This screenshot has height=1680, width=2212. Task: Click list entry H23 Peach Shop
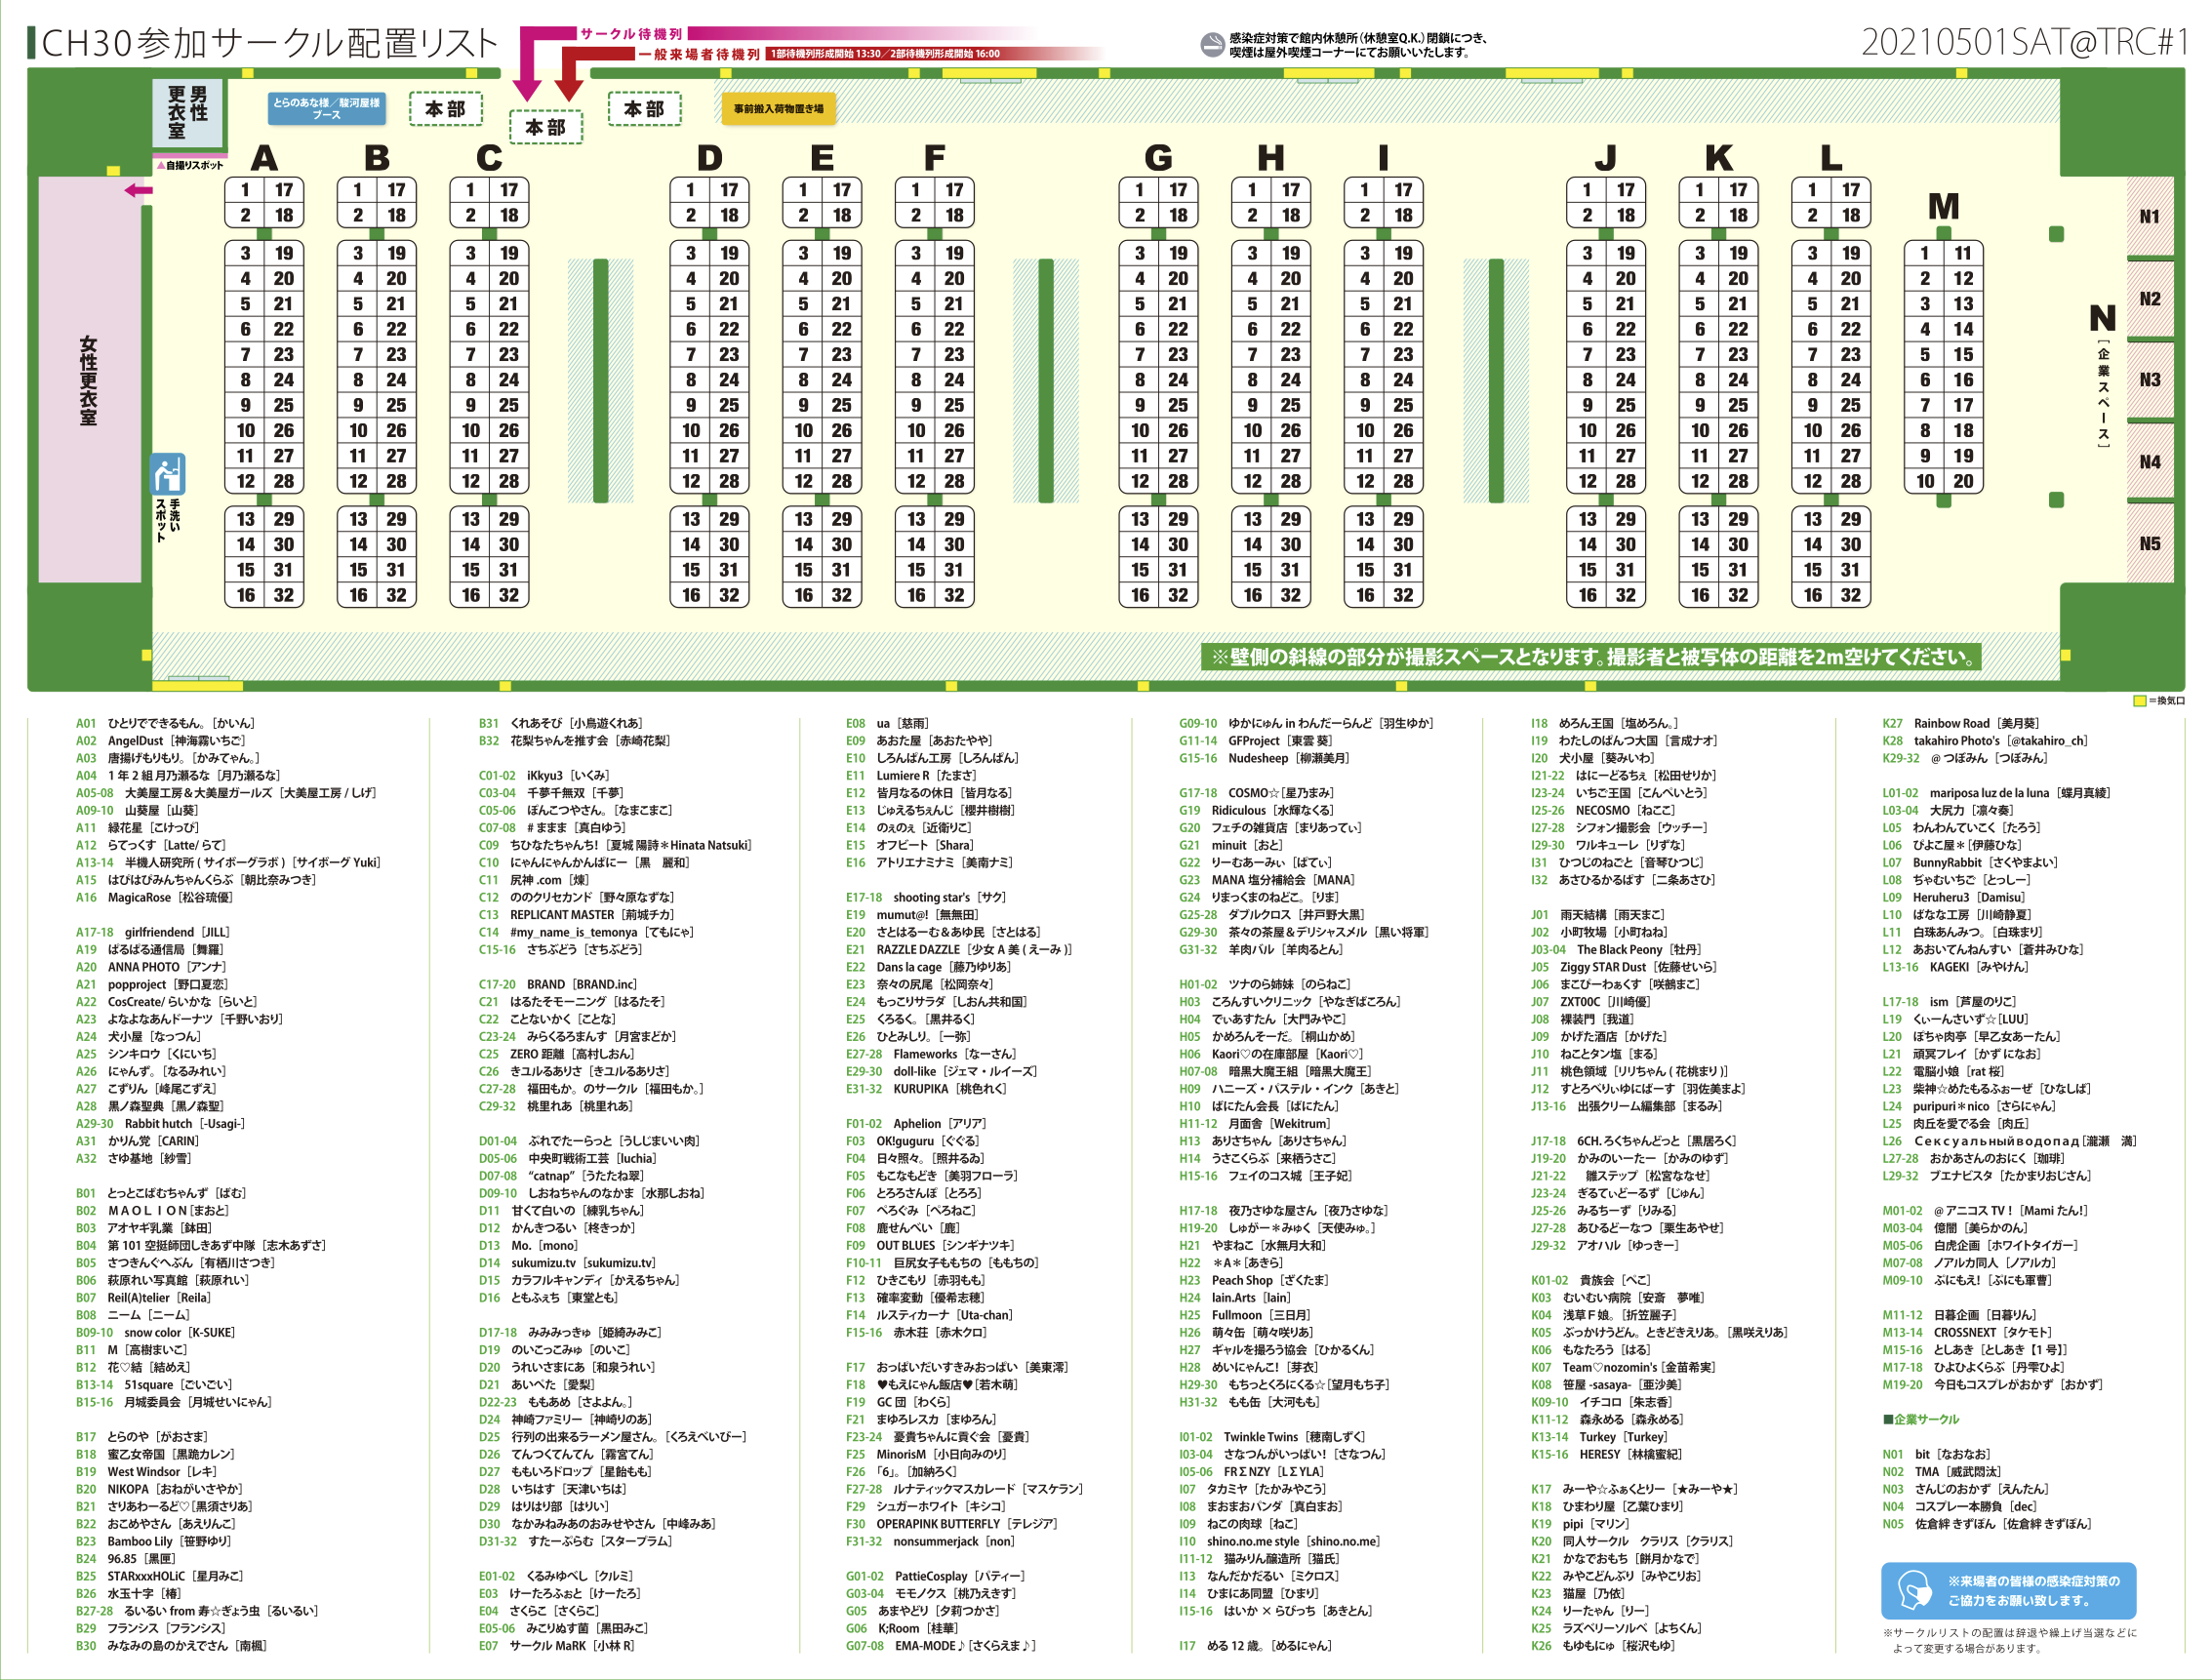(x=1254, y=1281)
